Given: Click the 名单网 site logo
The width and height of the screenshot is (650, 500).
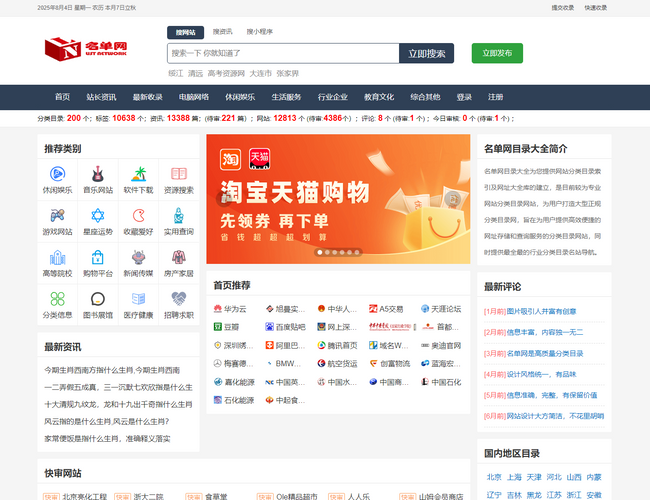Looking at the screenshot, I should pyautogui.click(x=86, y=48).
